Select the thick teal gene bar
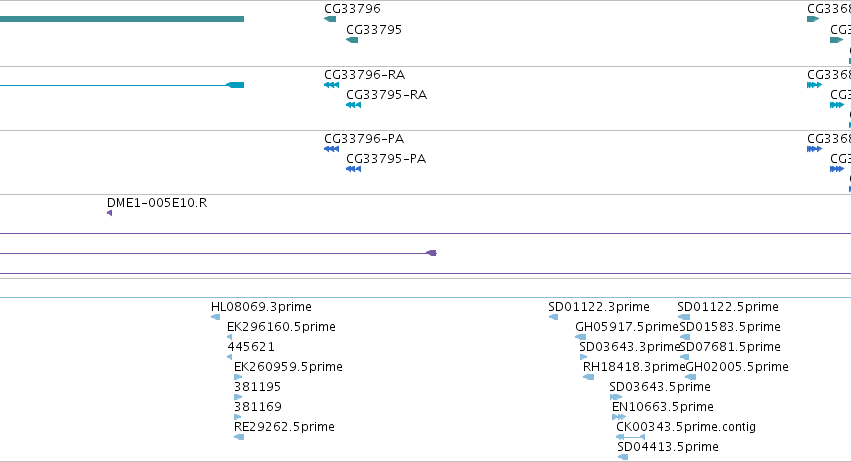The image size is (851, 462). 122,19
